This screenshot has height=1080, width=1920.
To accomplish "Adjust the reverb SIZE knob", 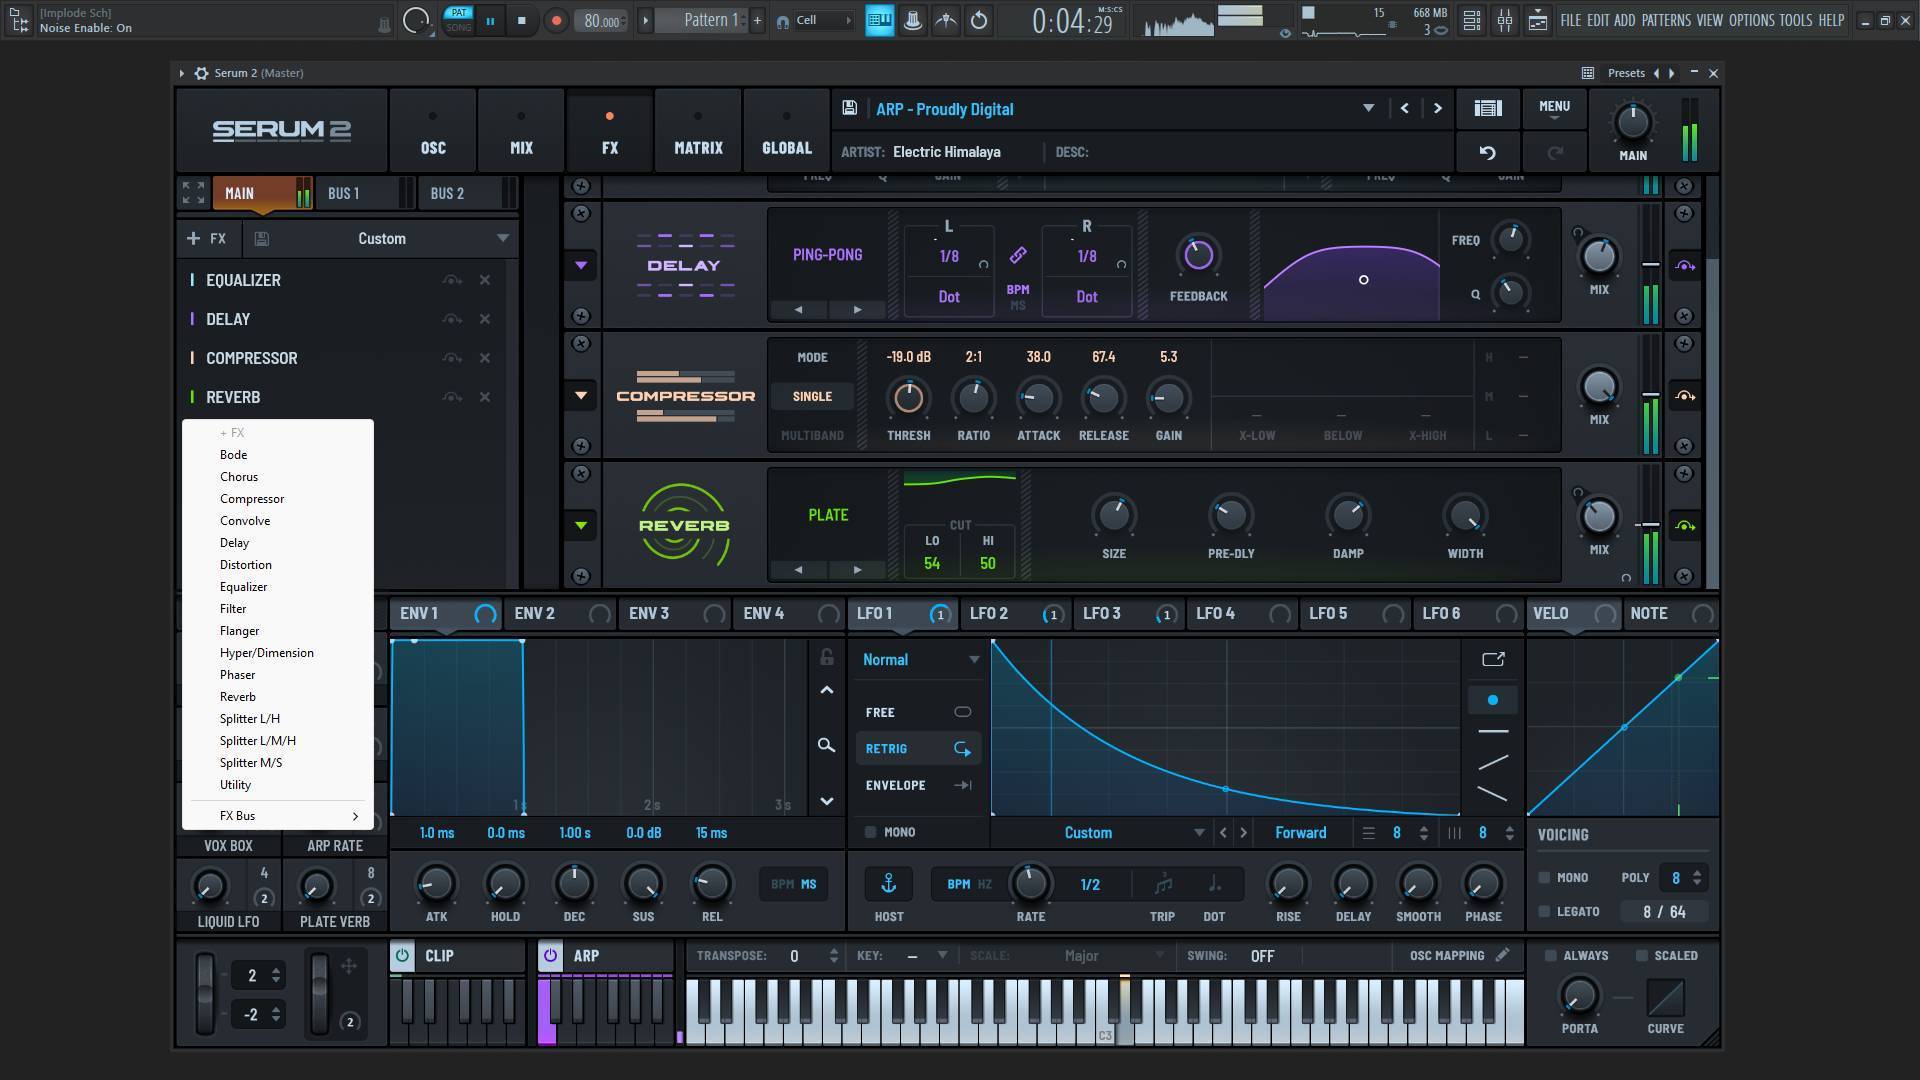I will coord(1113,515).
